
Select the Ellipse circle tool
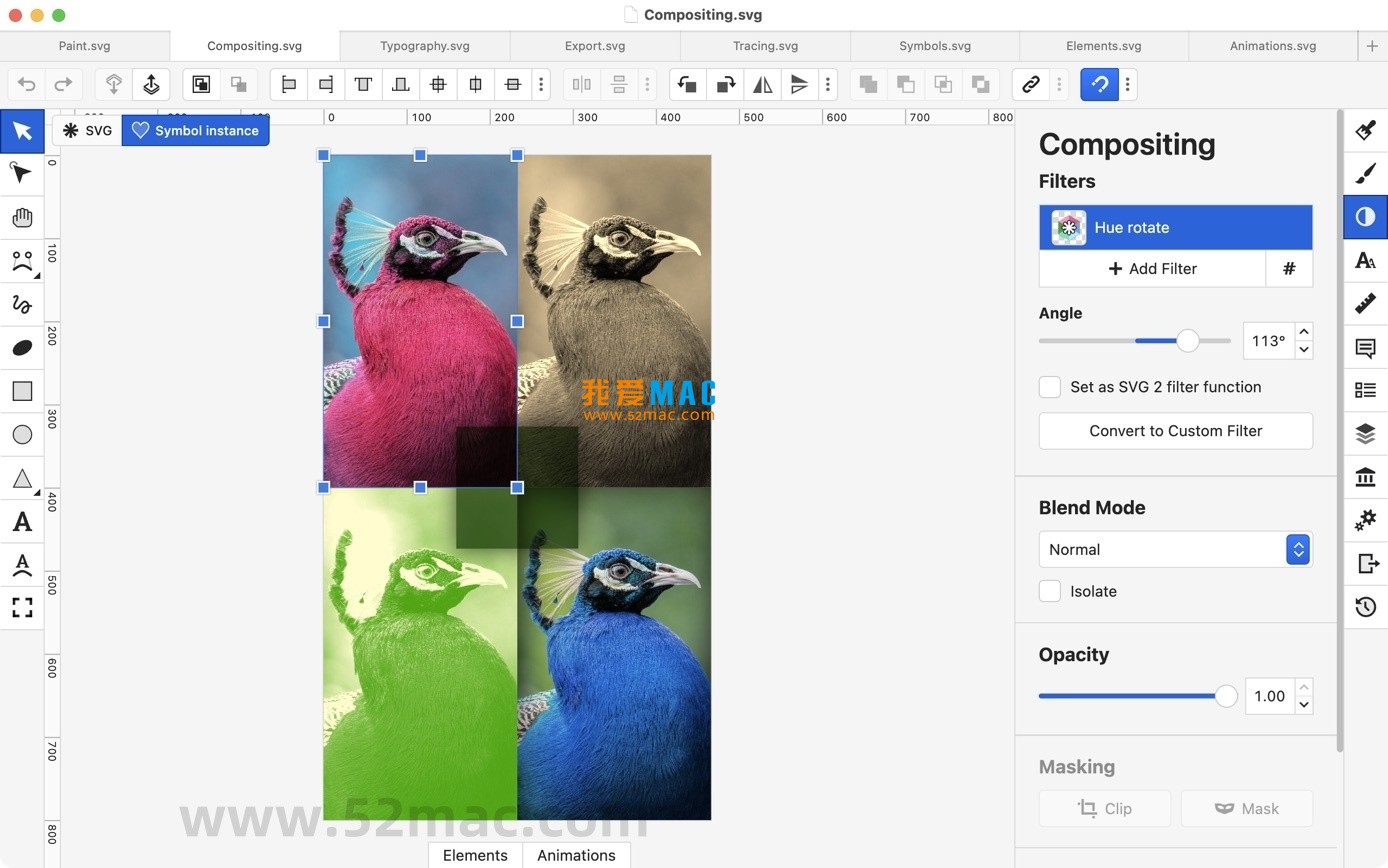pos(22,434)
